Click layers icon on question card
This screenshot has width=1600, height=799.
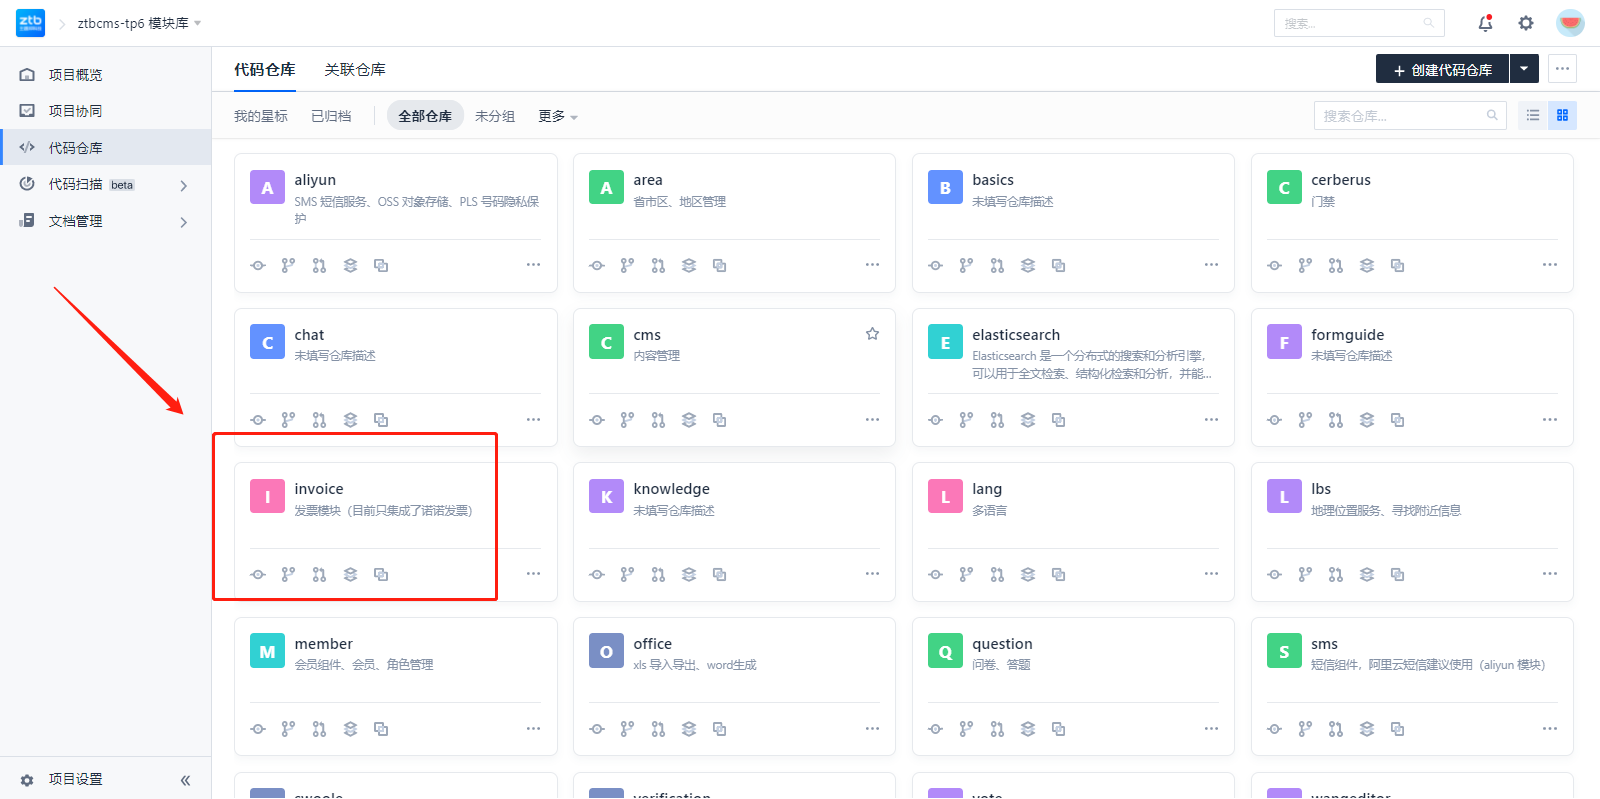(1028, 729)
